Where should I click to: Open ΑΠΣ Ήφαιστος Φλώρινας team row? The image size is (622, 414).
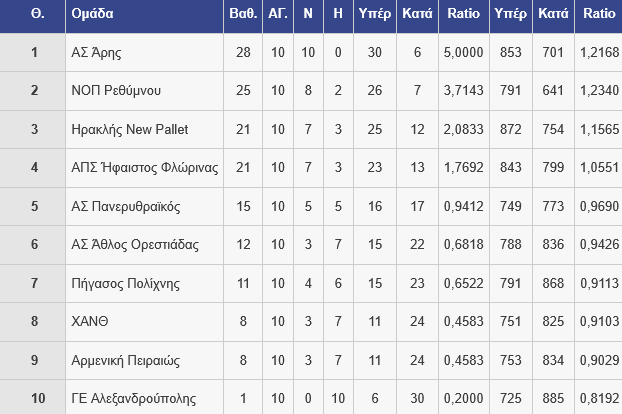pos(145,168)
